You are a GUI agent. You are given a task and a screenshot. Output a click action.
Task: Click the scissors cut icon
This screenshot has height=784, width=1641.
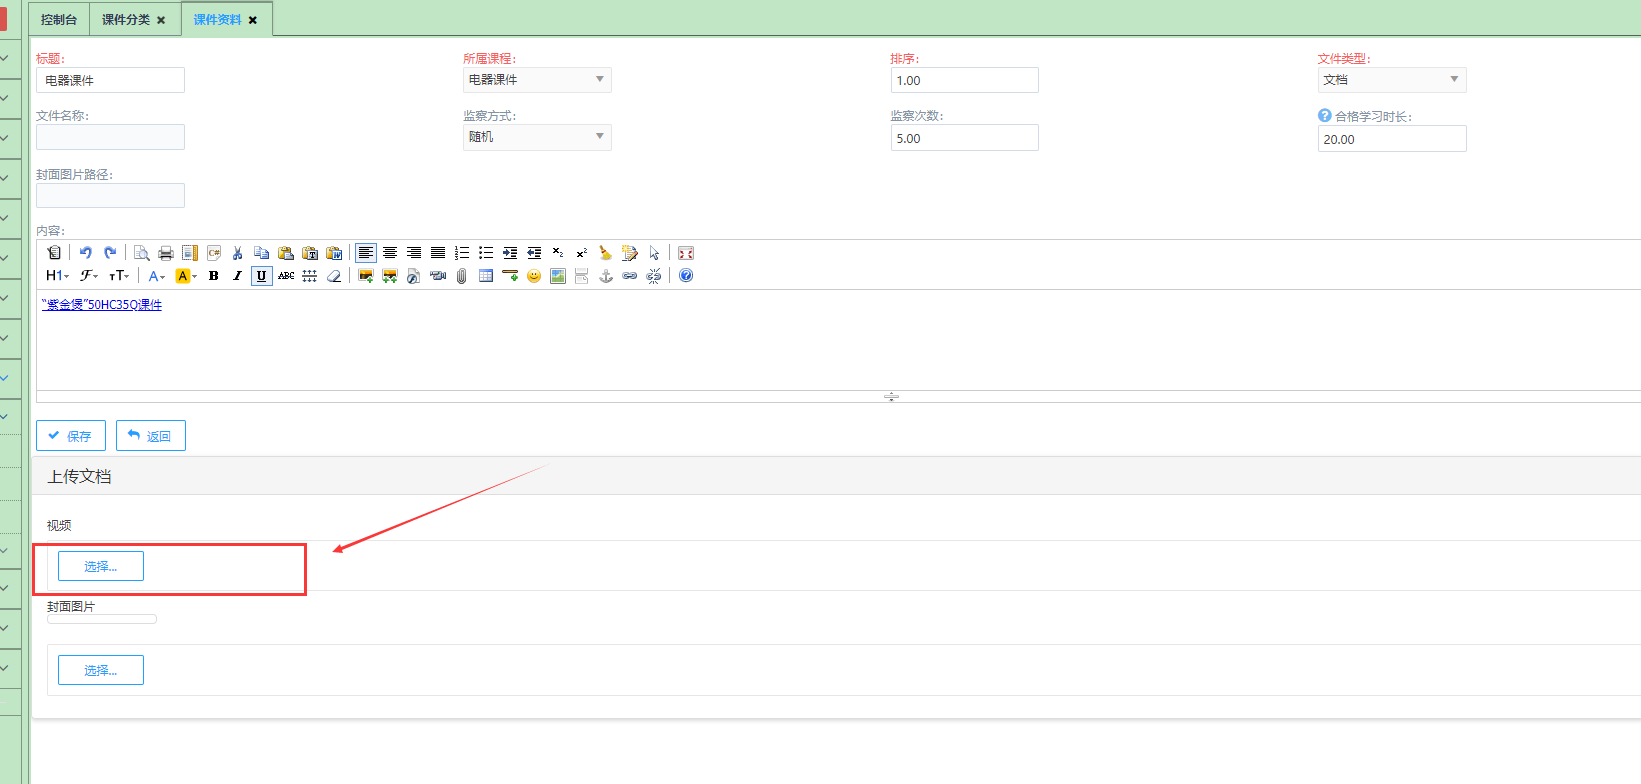pos(237,253)
